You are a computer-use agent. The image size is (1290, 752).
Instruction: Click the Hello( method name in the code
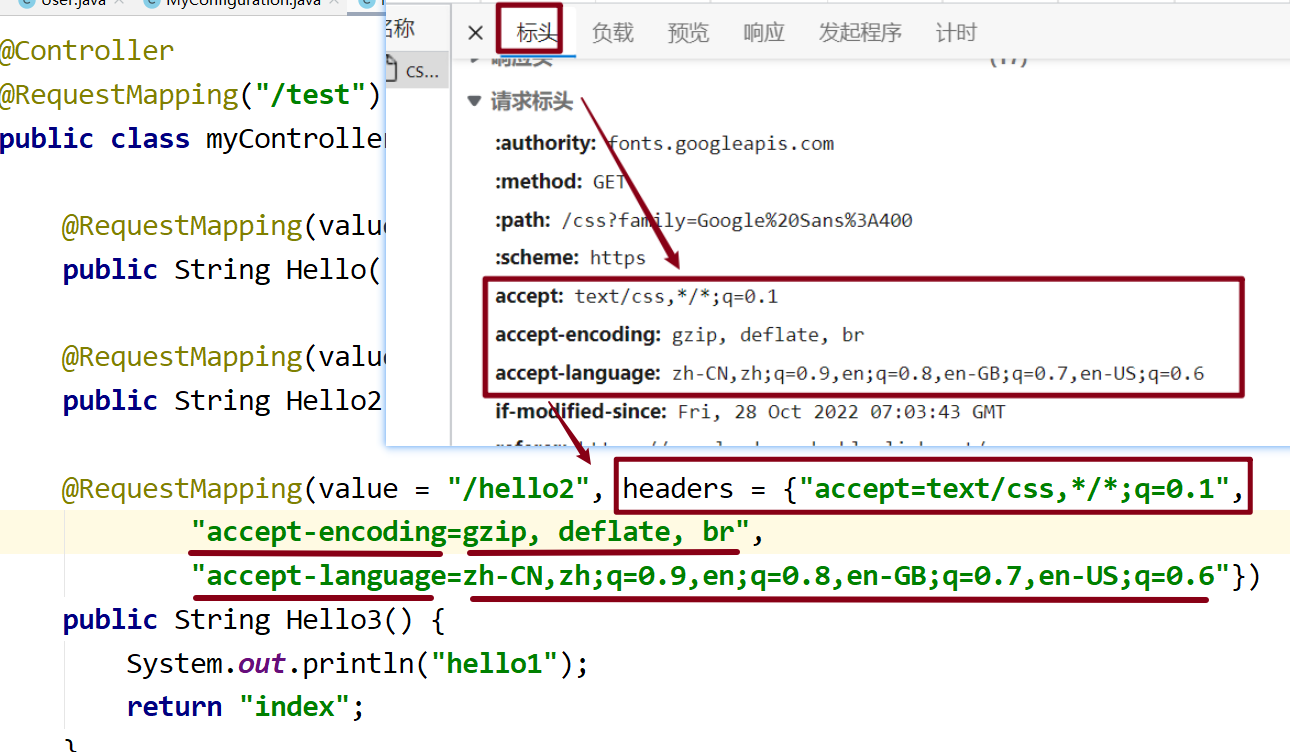point(325,270)
